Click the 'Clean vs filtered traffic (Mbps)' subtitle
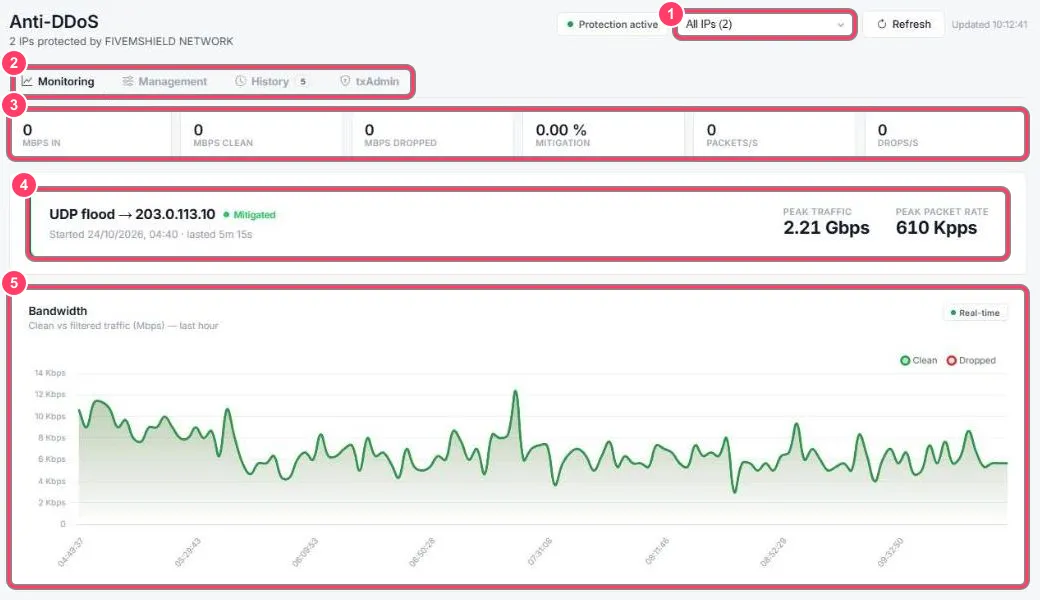 [123, 326]
